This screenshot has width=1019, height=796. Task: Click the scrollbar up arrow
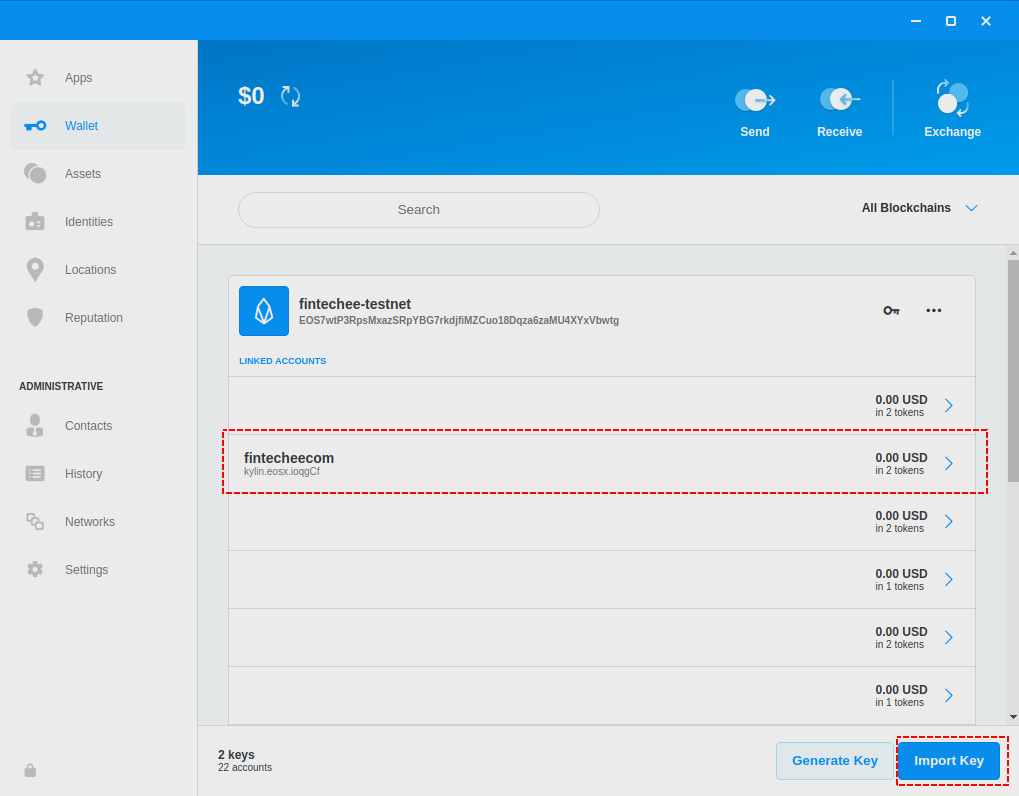1013,252
